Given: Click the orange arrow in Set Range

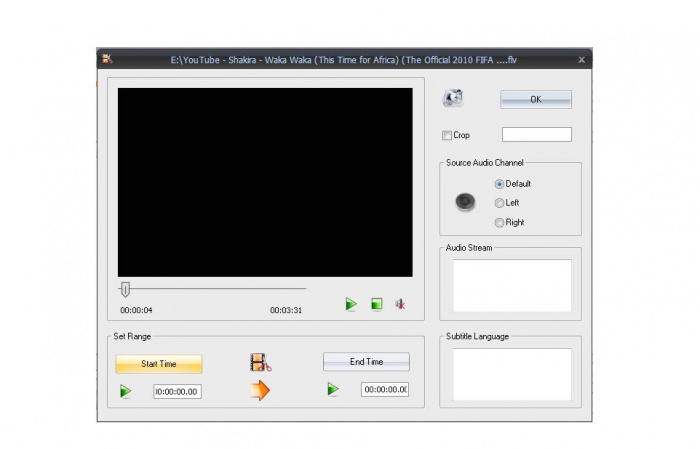Looking at the screenshot, I should pos(260,390).
